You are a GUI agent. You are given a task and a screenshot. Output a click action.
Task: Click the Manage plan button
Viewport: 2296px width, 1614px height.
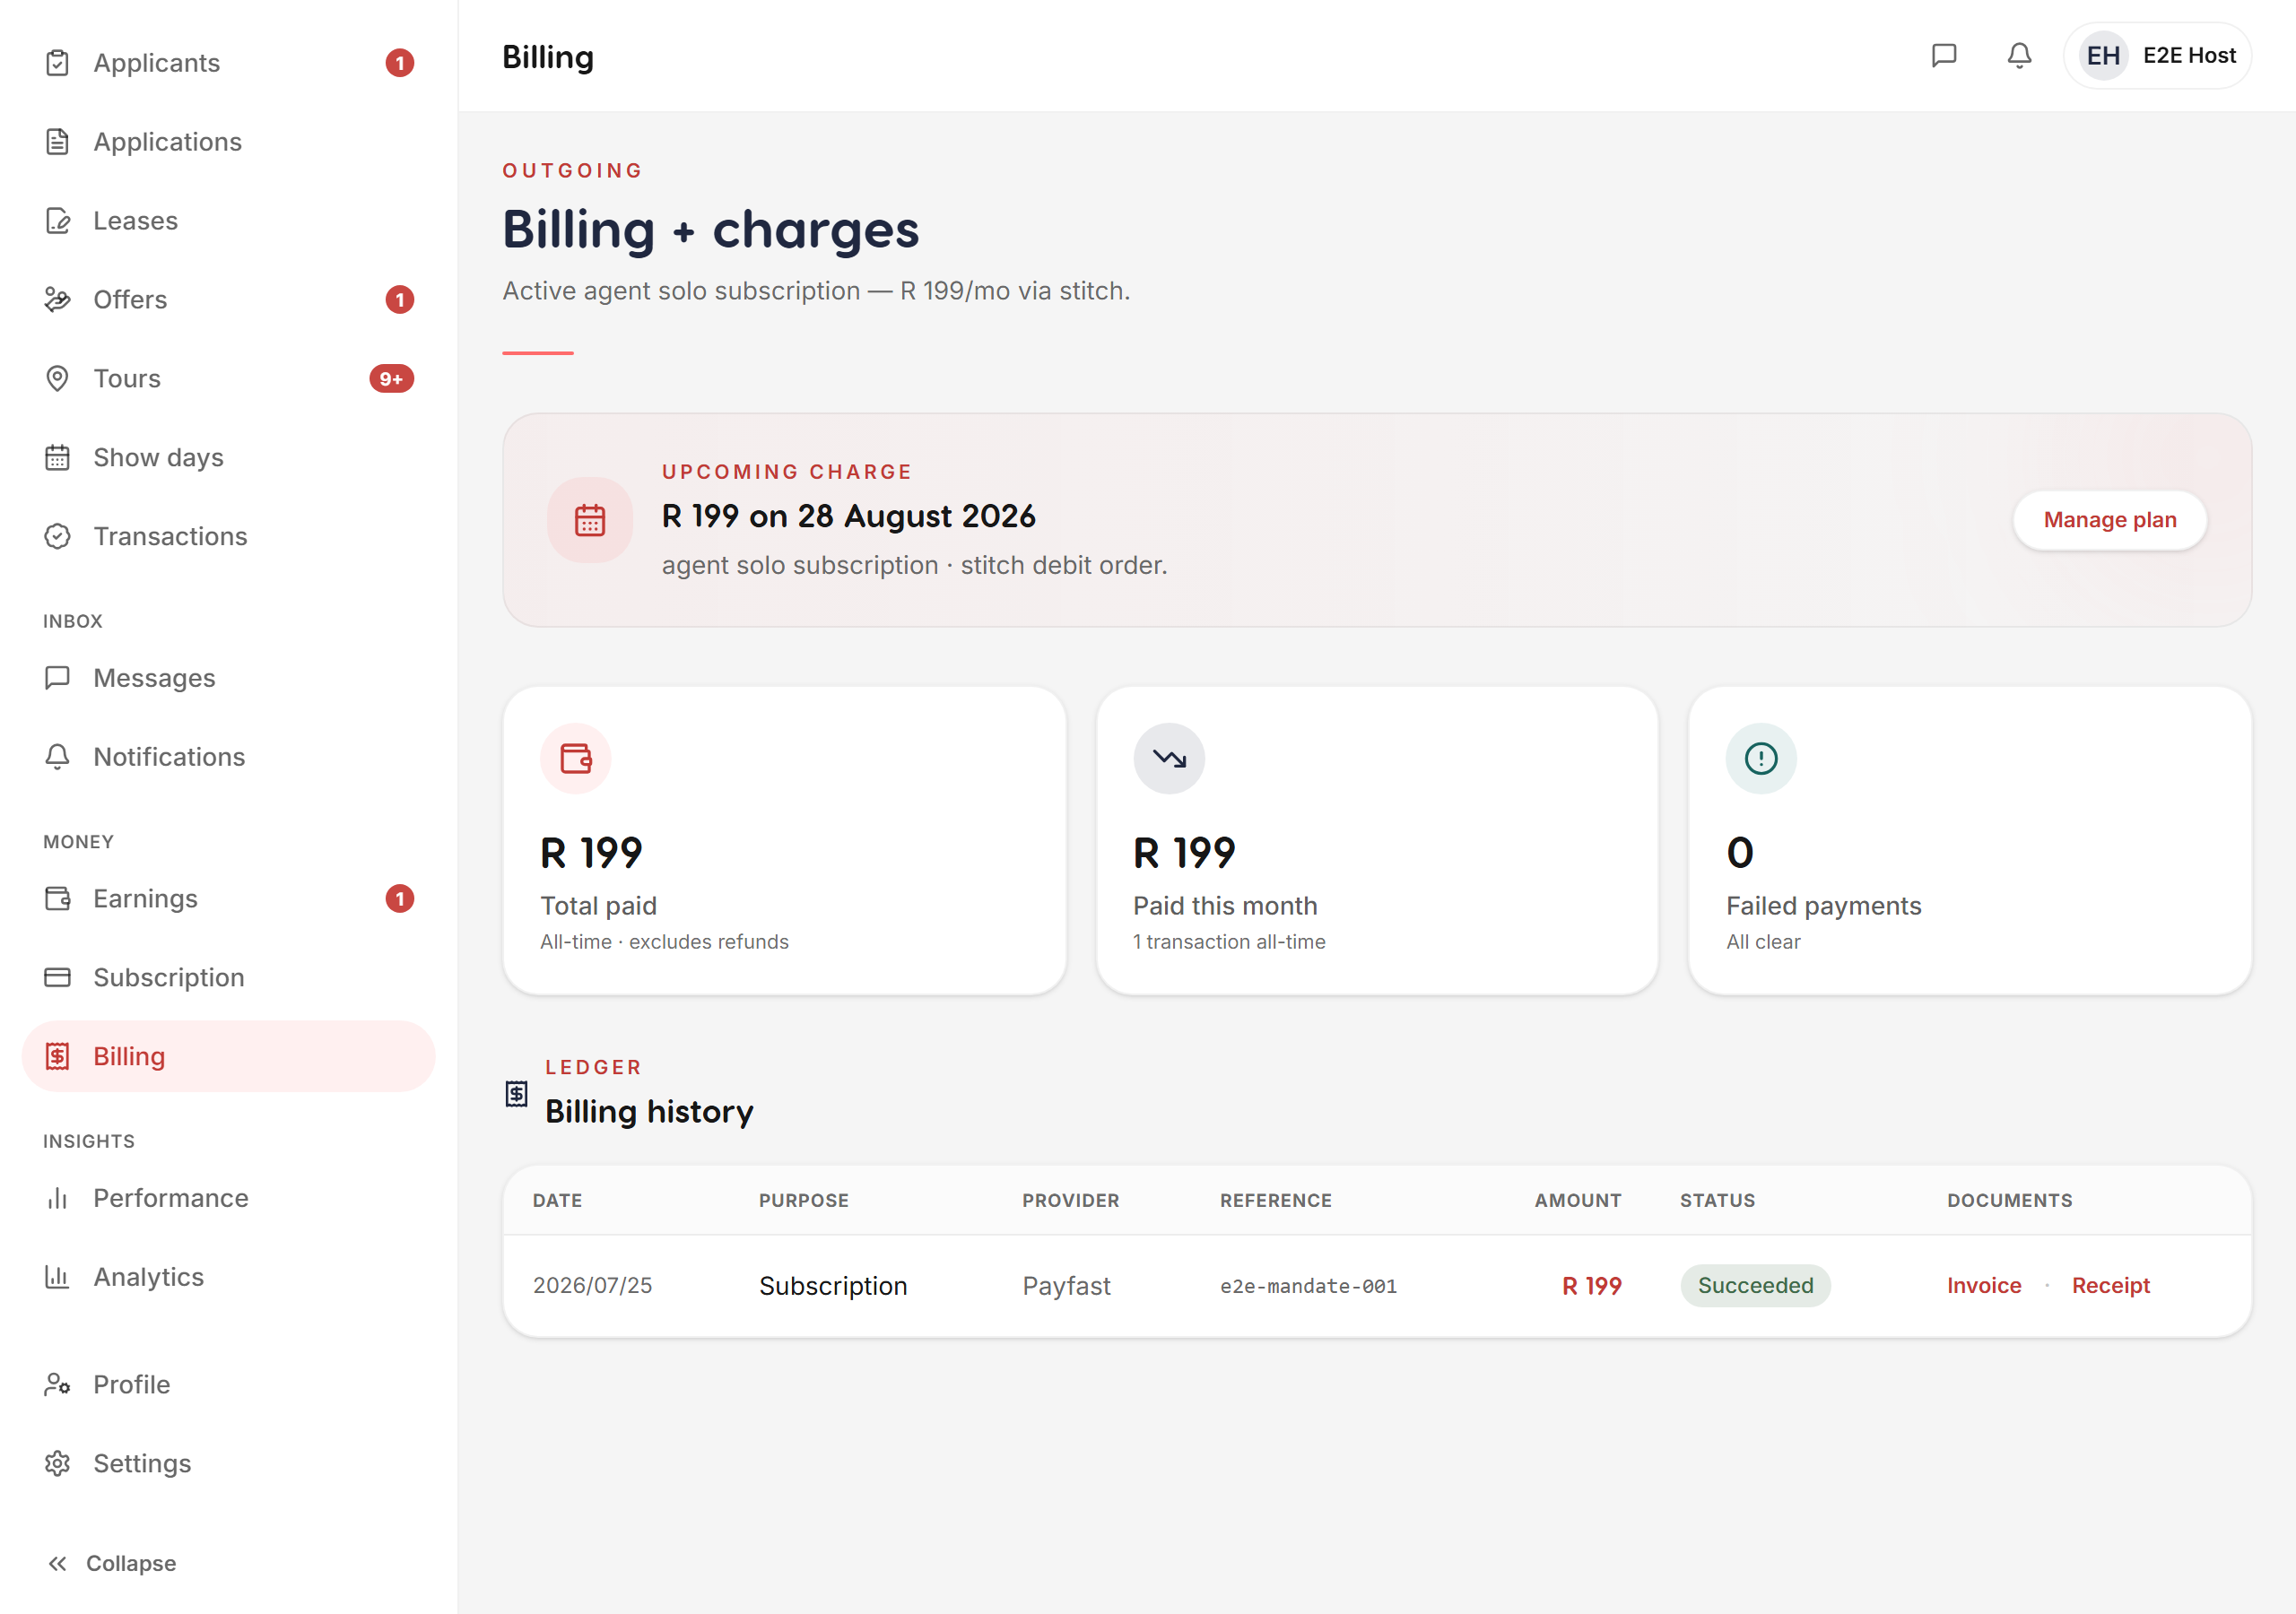click(x=2110, y=520)
